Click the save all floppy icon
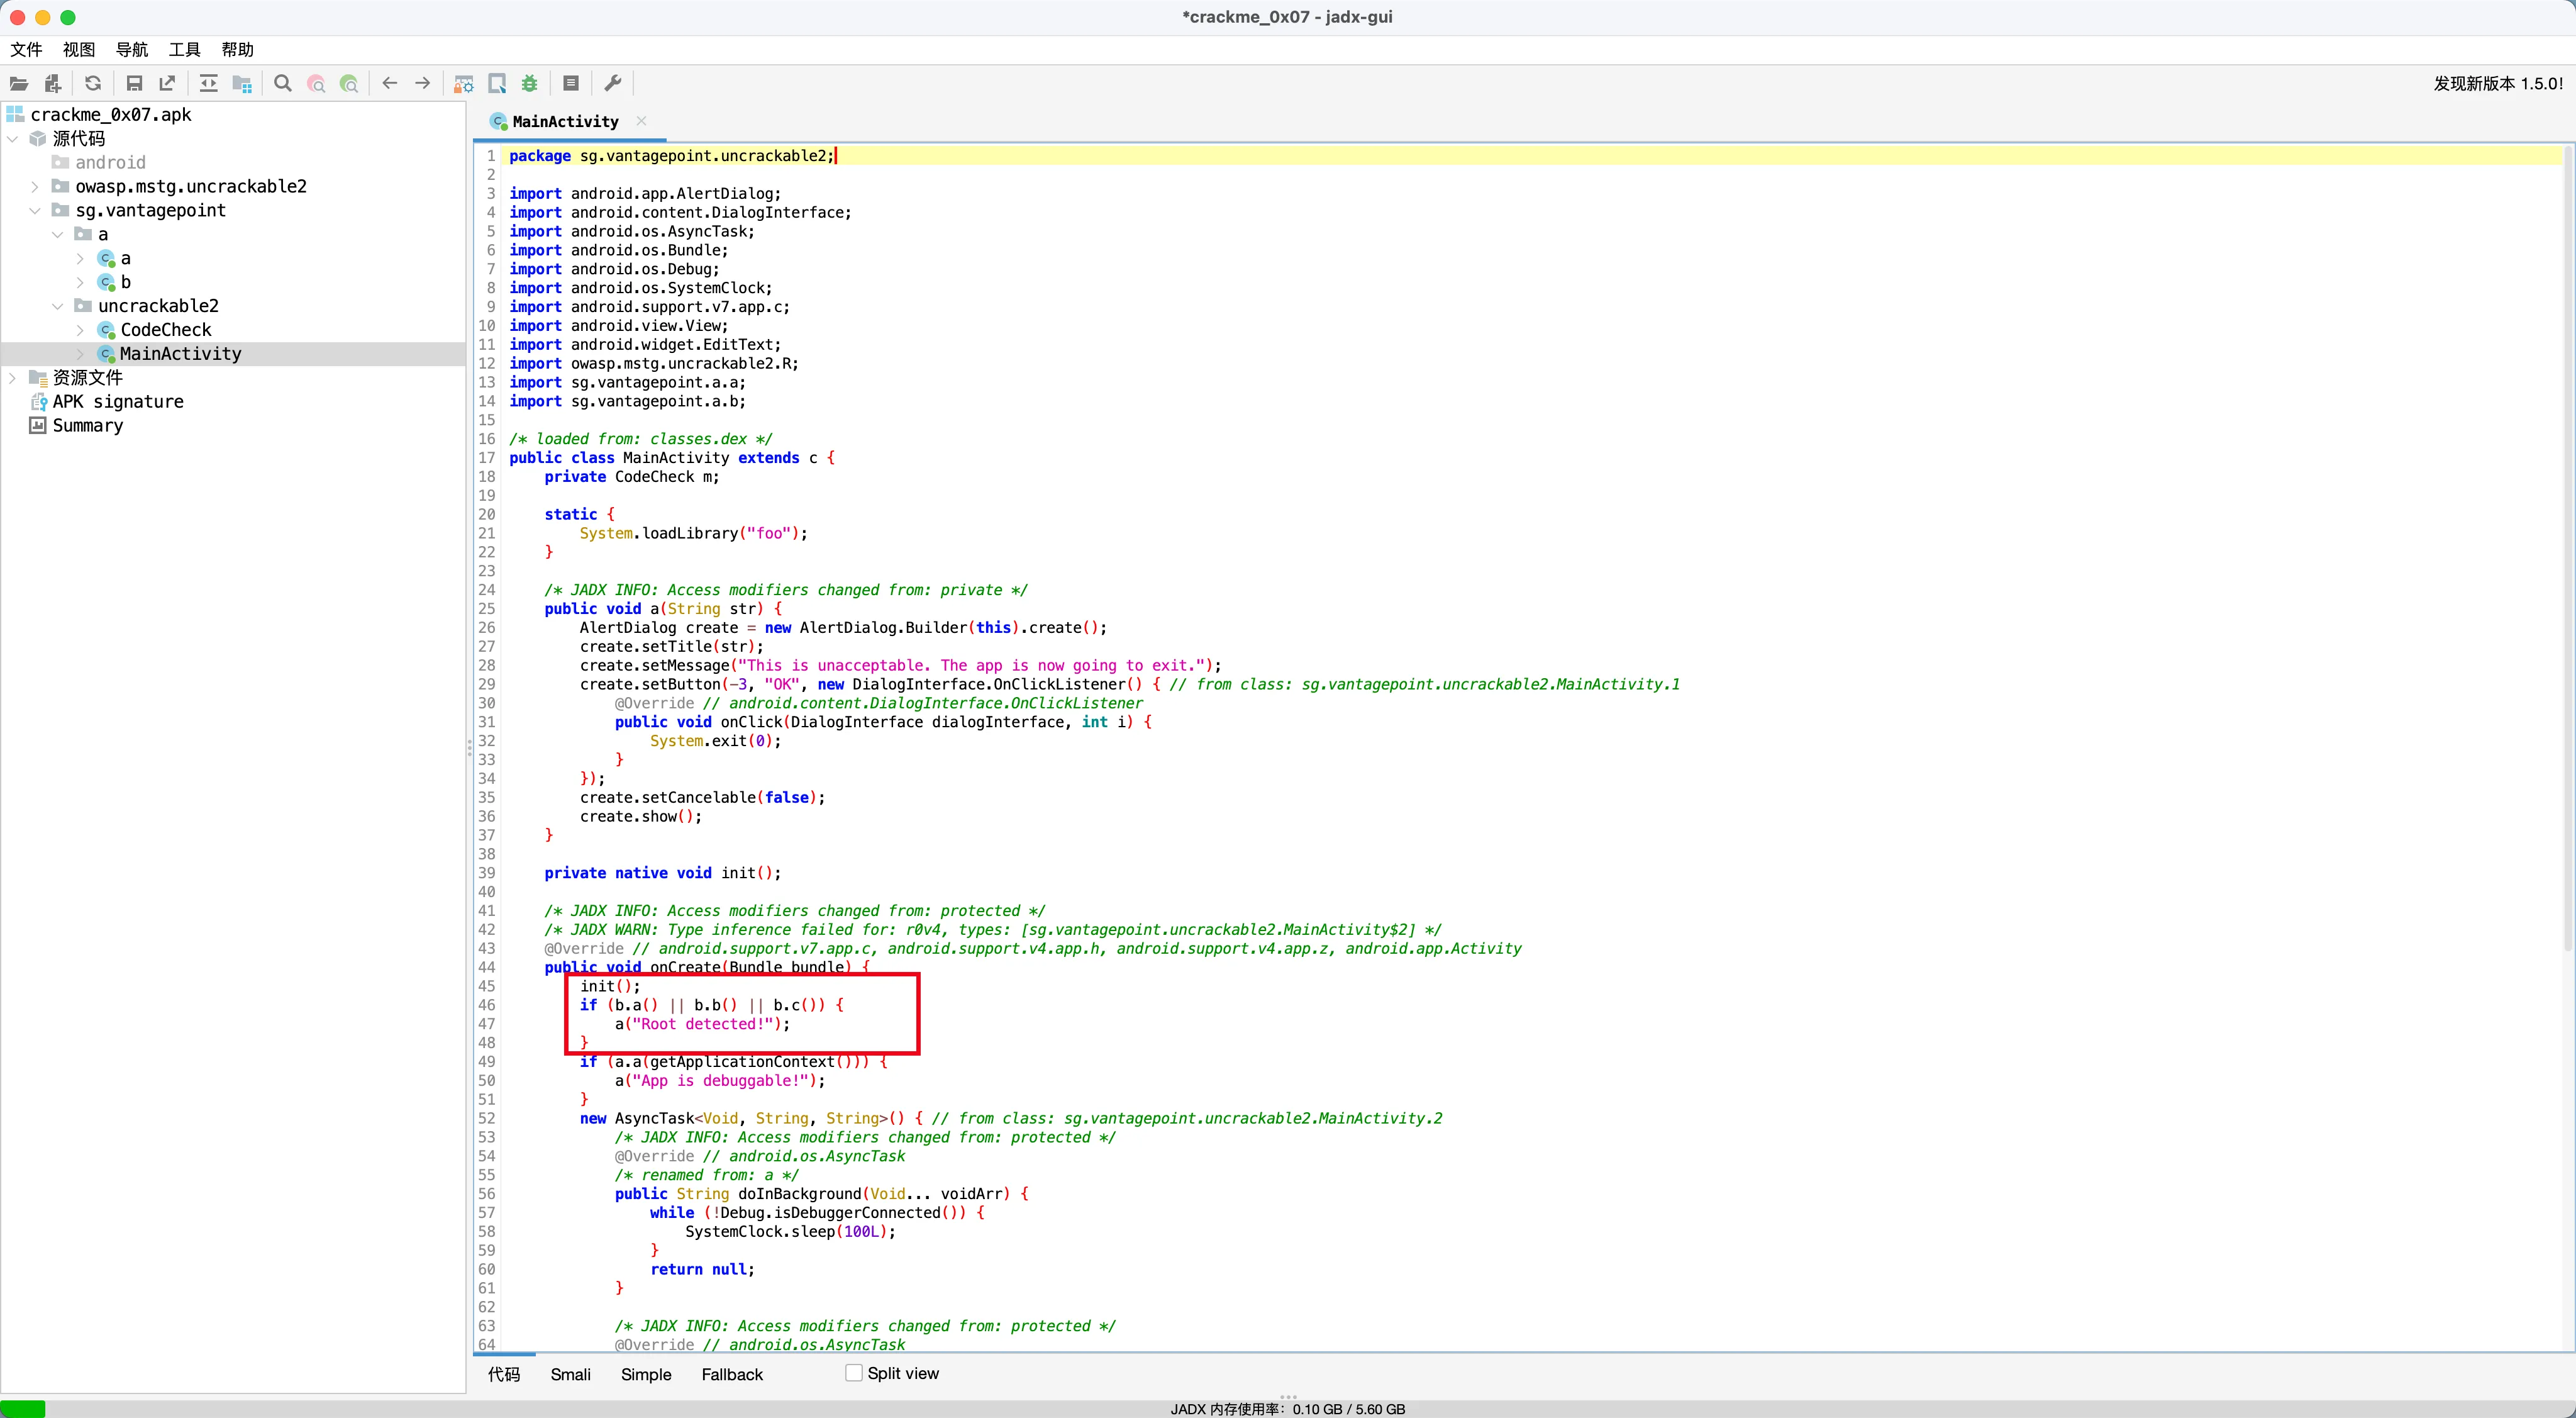Image resolution: width=2576 pixels, height=1418 pixels. [x=134, y=84]
